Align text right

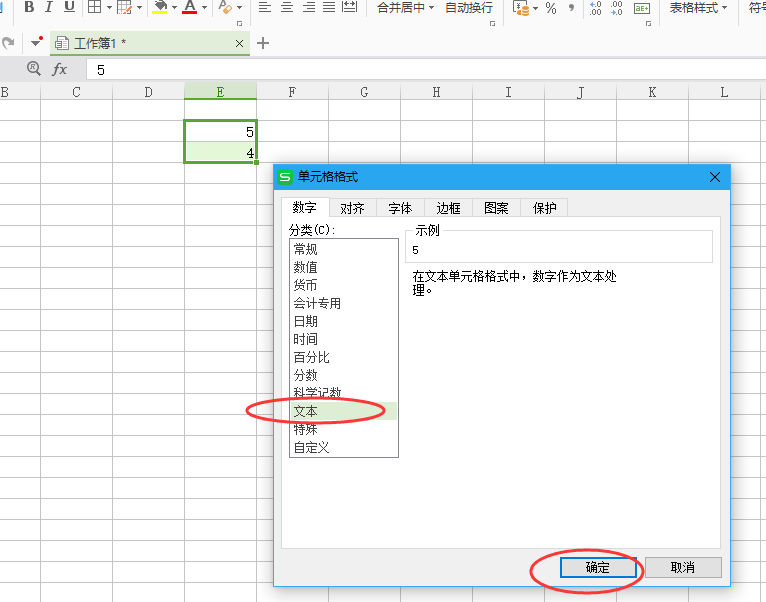(x=309, y=7)
